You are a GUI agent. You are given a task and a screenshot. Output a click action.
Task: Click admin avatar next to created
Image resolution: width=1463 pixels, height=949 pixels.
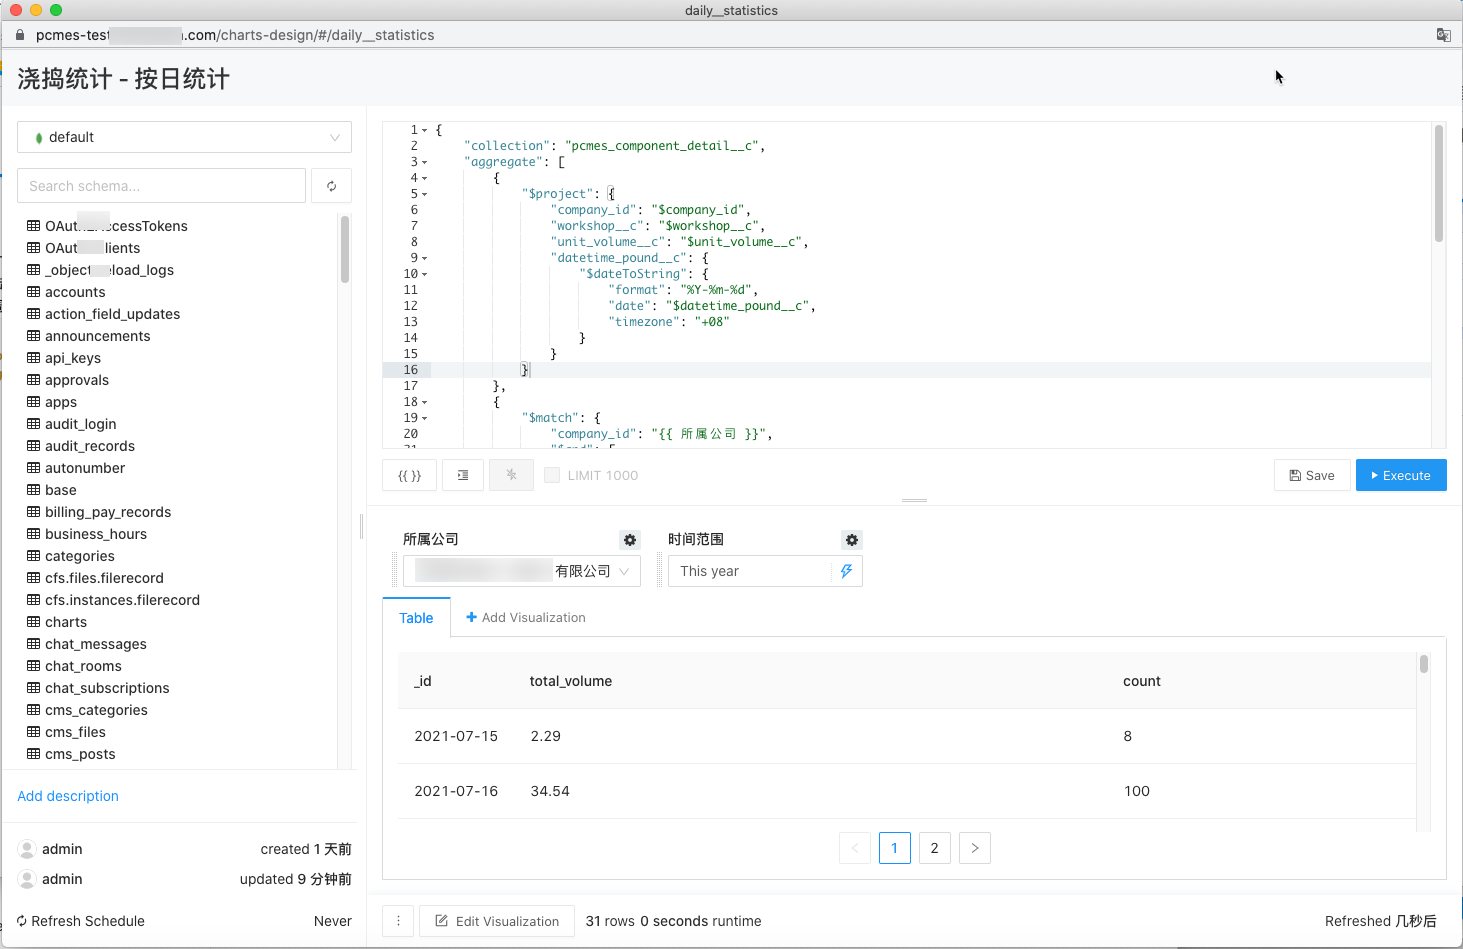click(x=27, y=849)
